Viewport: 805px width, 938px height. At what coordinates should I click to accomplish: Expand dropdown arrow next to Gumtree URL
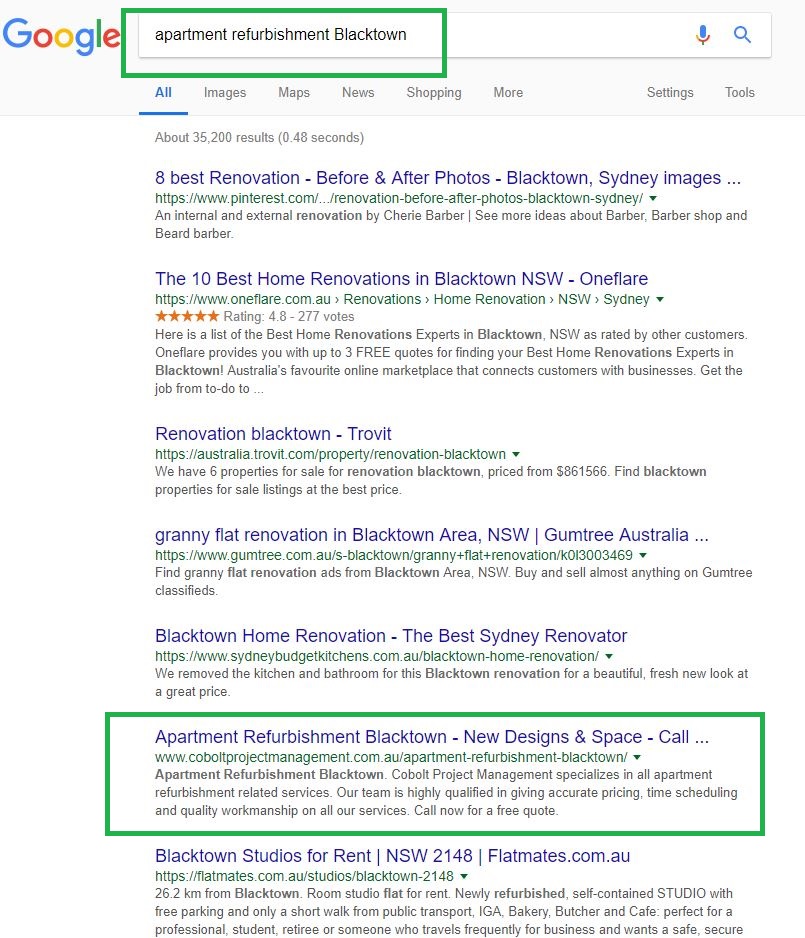(x=642, y=555)
